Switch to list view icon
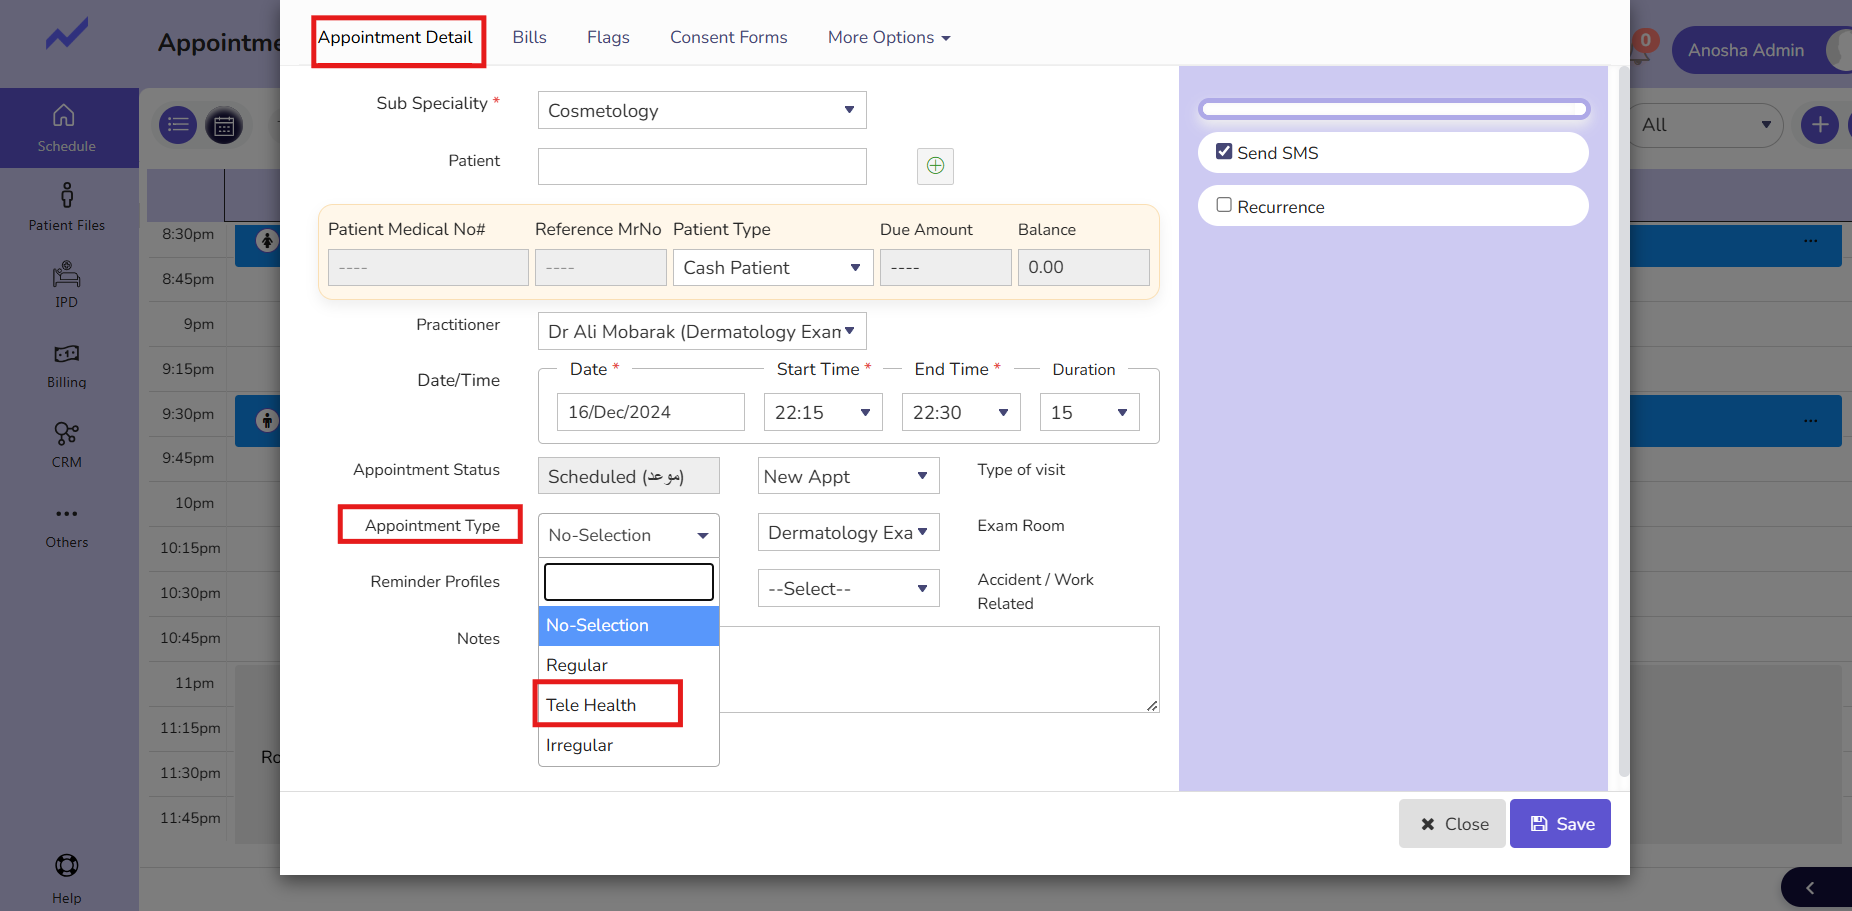The height and width of the screenshot is (911, 1852). (178, 125)
